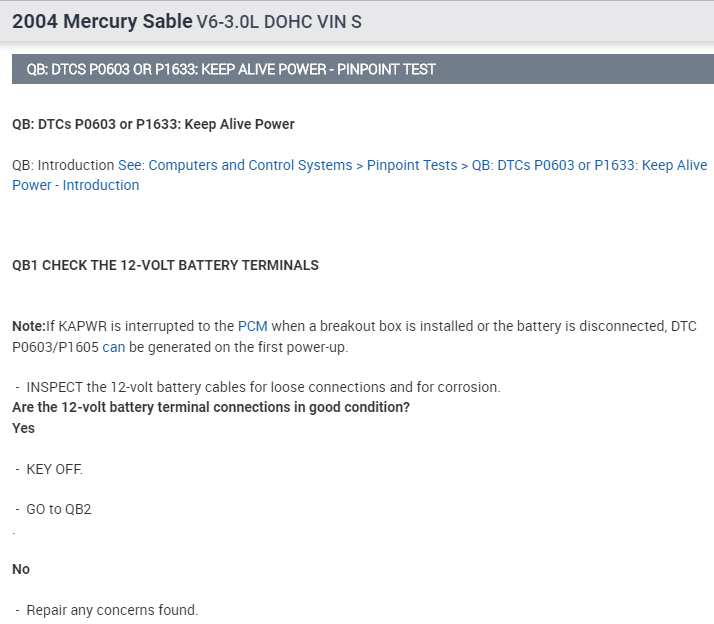Image resolution: width=714 pixels, height=624 pixels.
Task: Click the P0603/P1605 code text
Action: click(55, 347)
